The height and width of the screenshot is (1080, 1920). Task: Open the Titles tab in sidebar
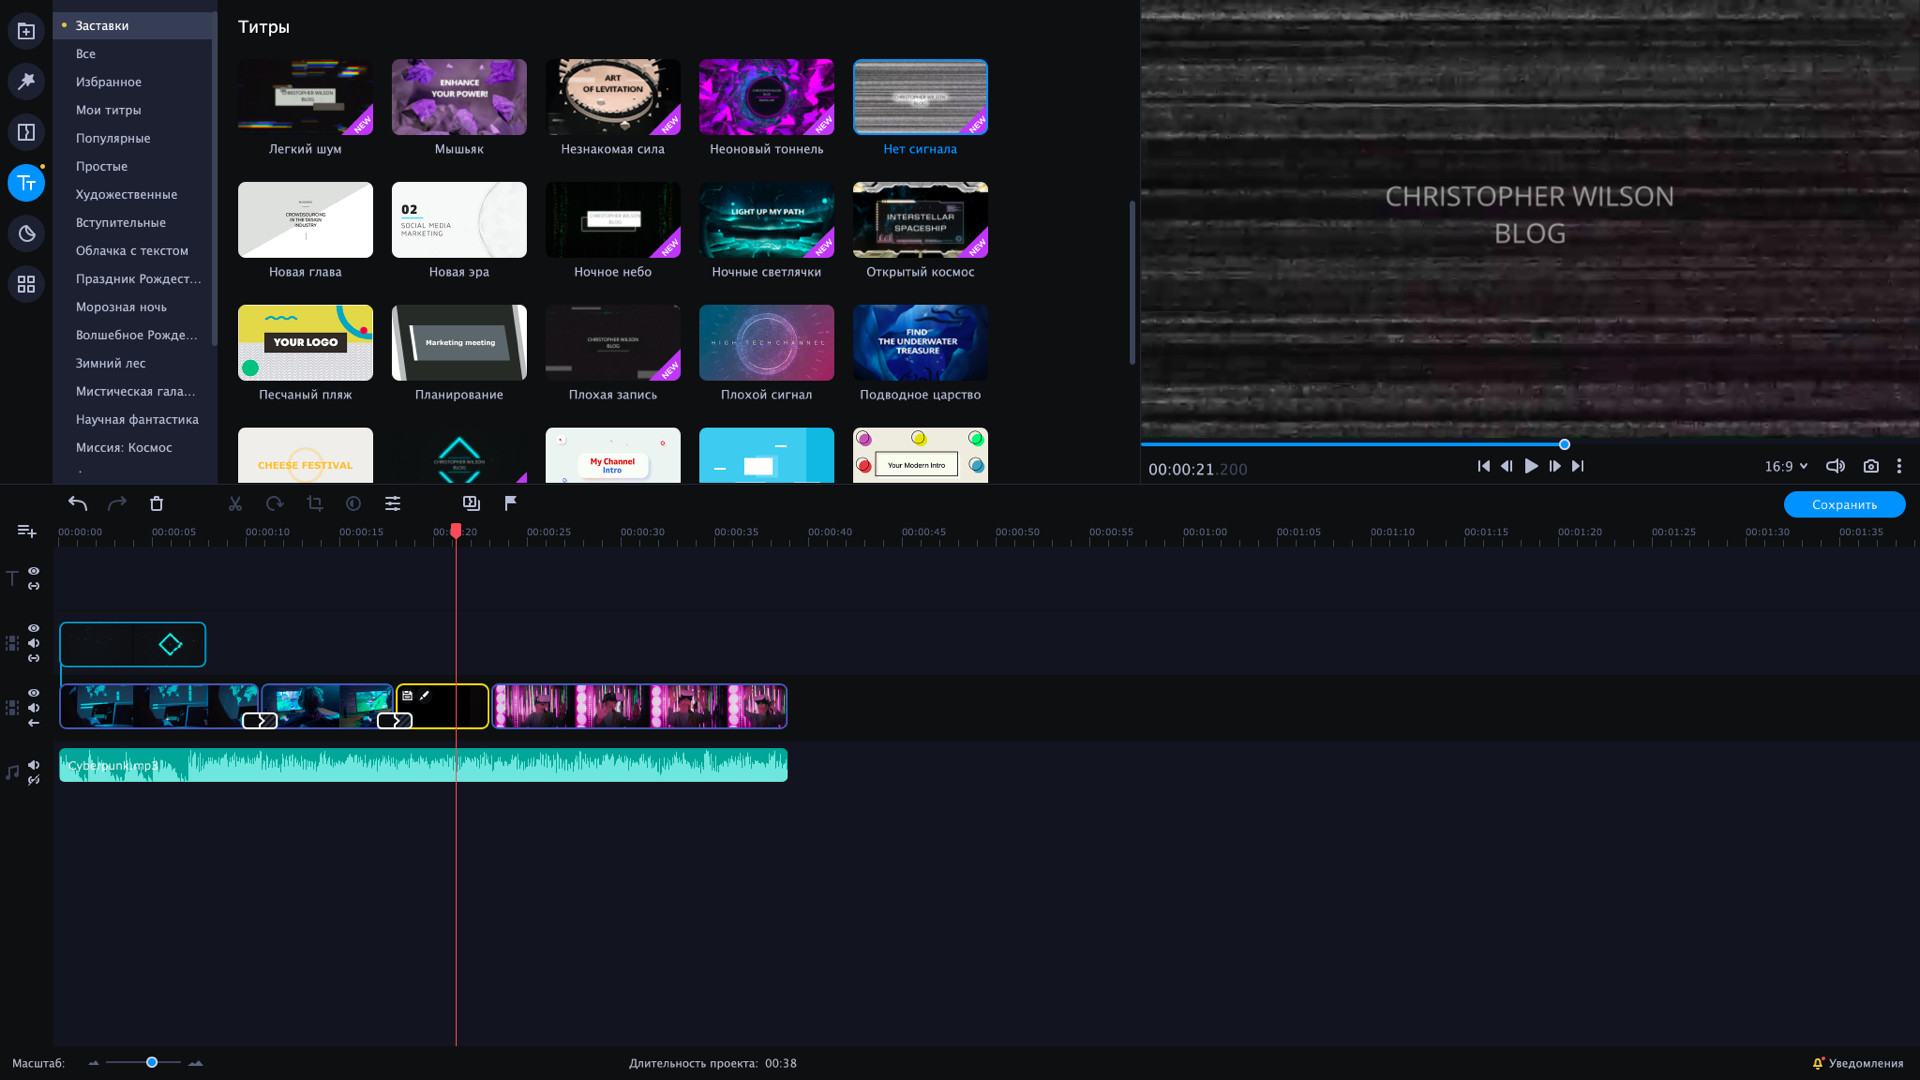pyautogui.click(x=26, y=183)
